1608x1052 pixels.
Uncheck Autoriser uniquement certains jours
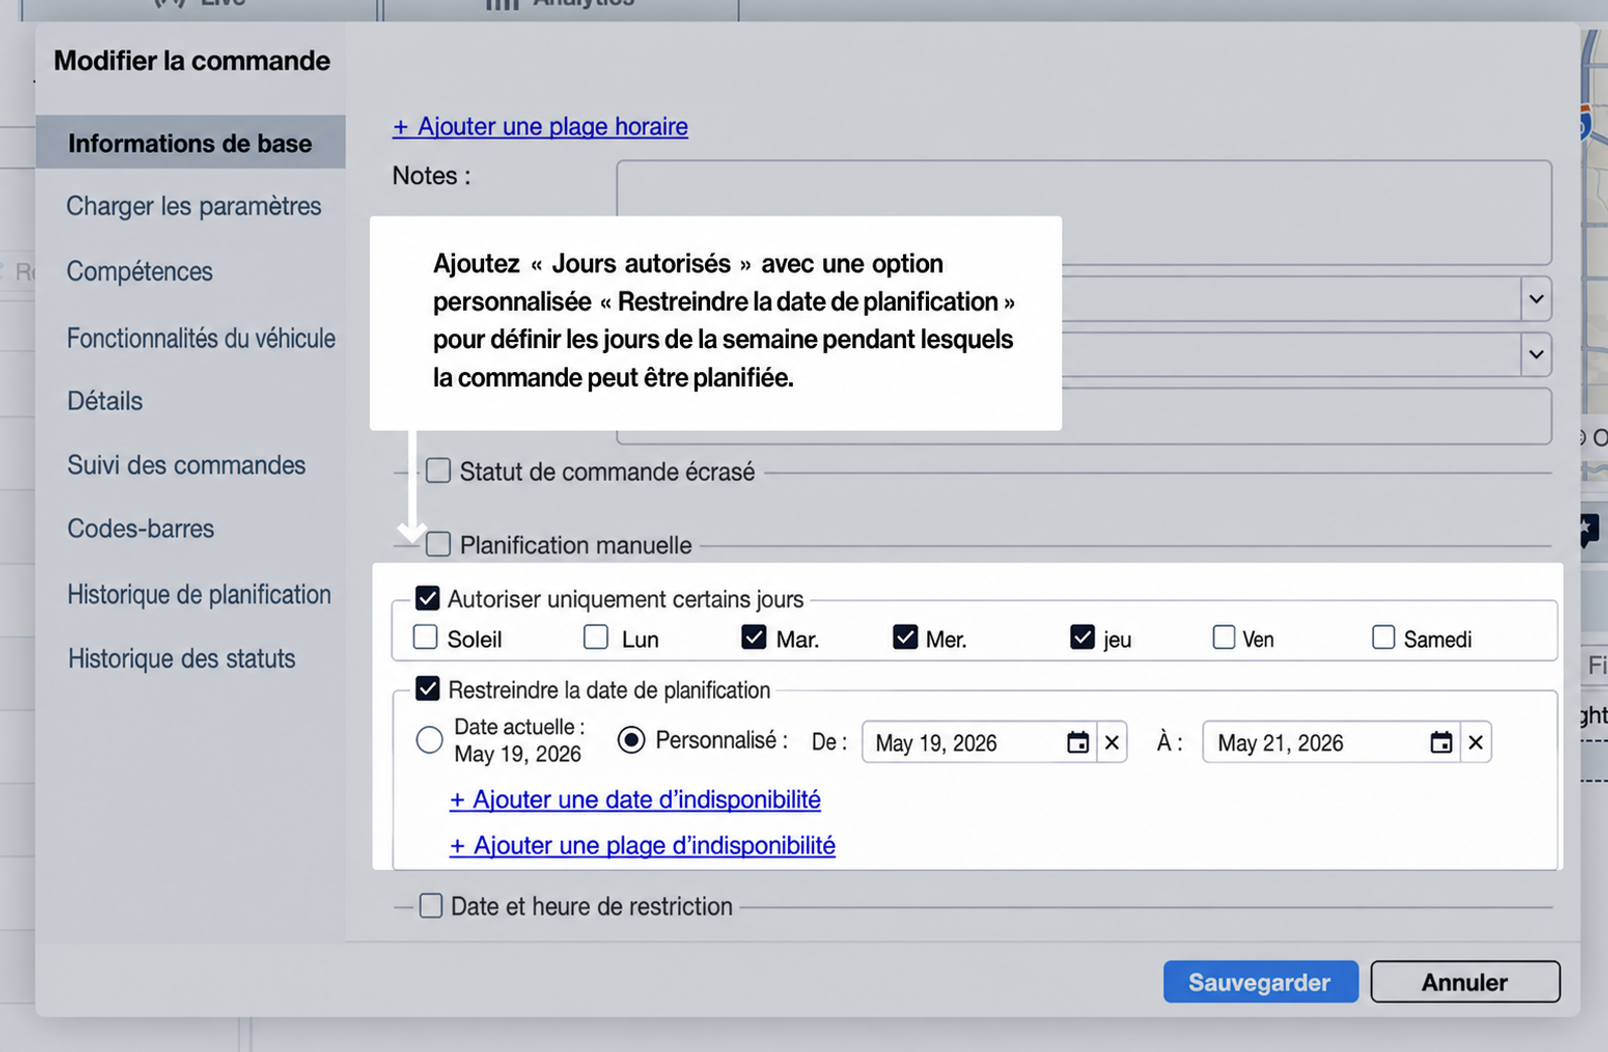point(427,598)
